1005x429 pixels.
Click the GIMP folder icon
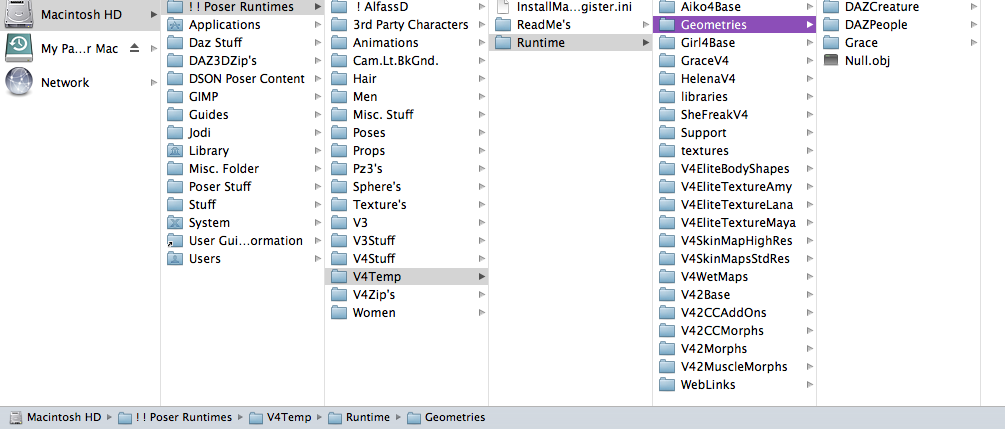[x=175, y=97]
